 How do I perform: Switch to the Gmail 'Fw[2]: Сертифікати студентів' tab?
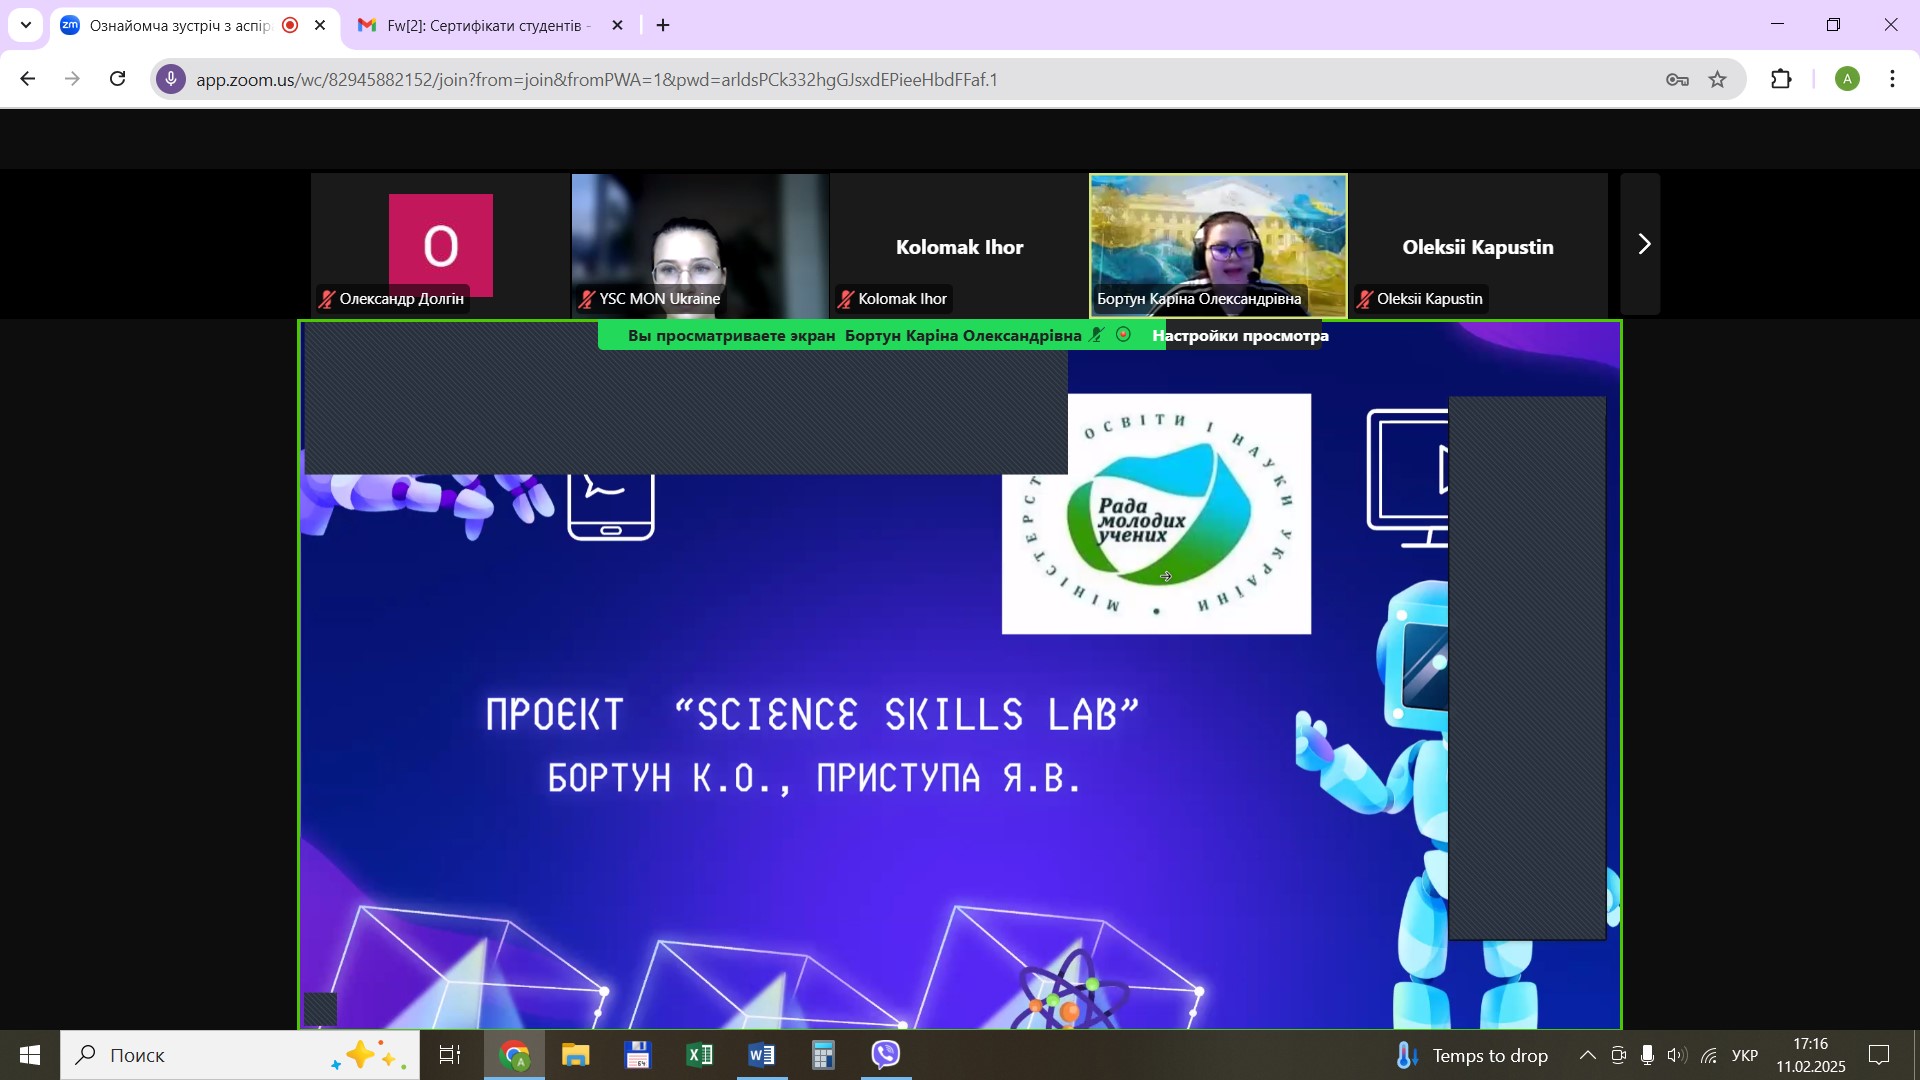tap(488, 26)
